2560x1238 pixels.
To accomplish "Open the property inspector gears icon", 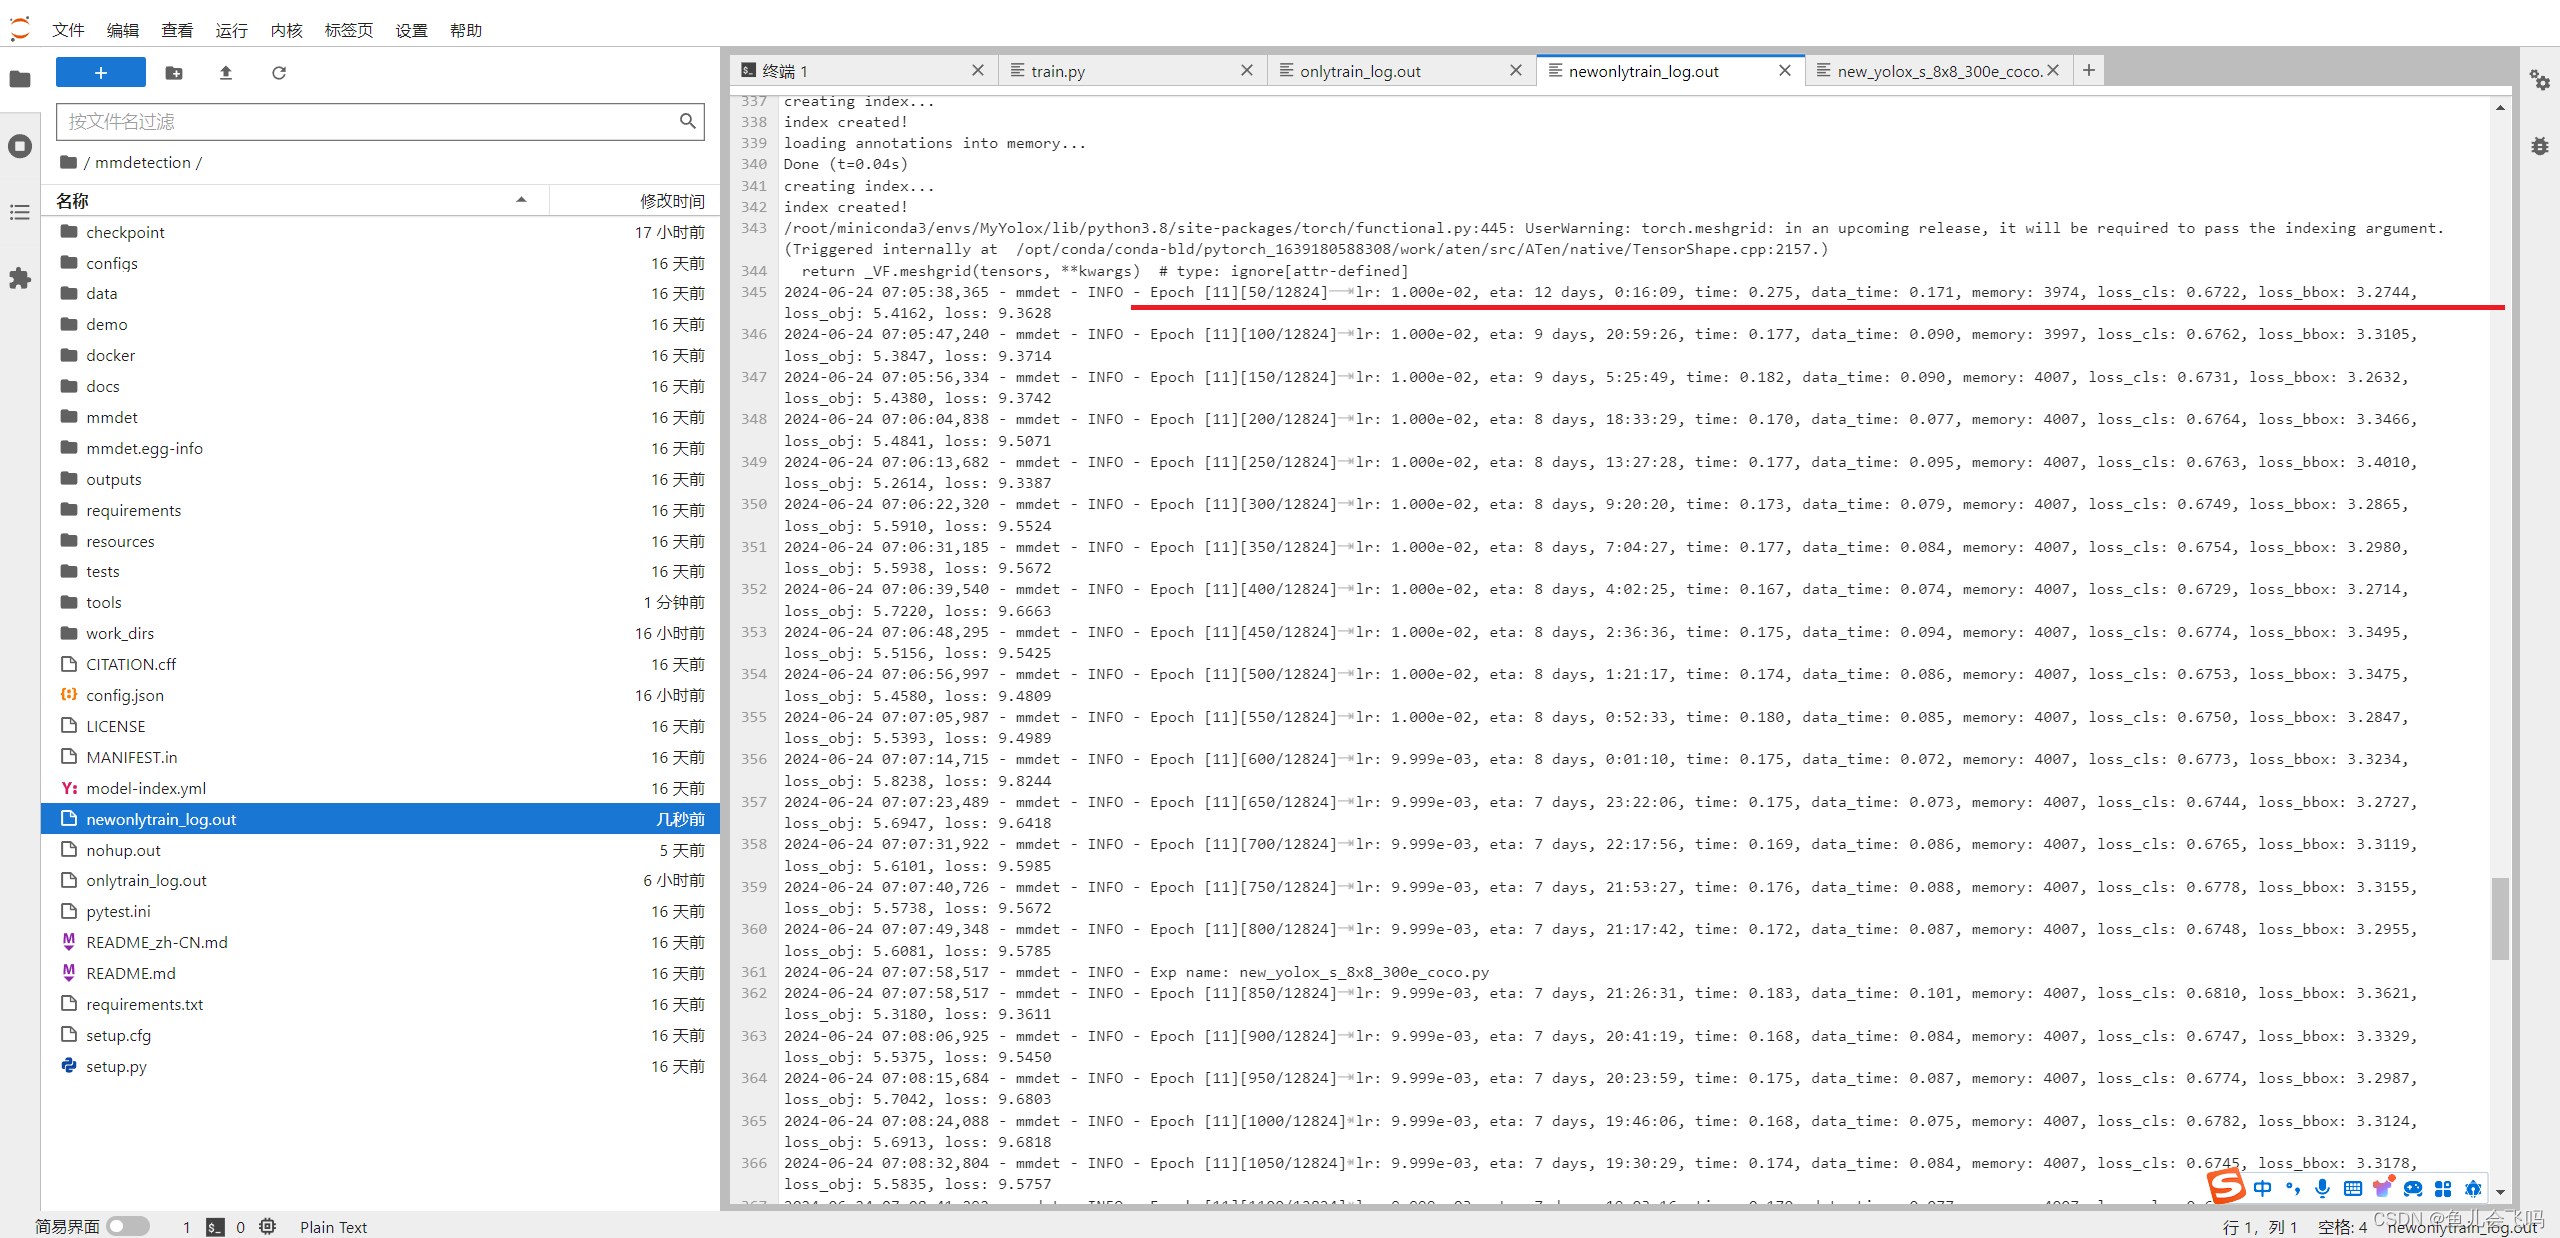I will 2539,80.
